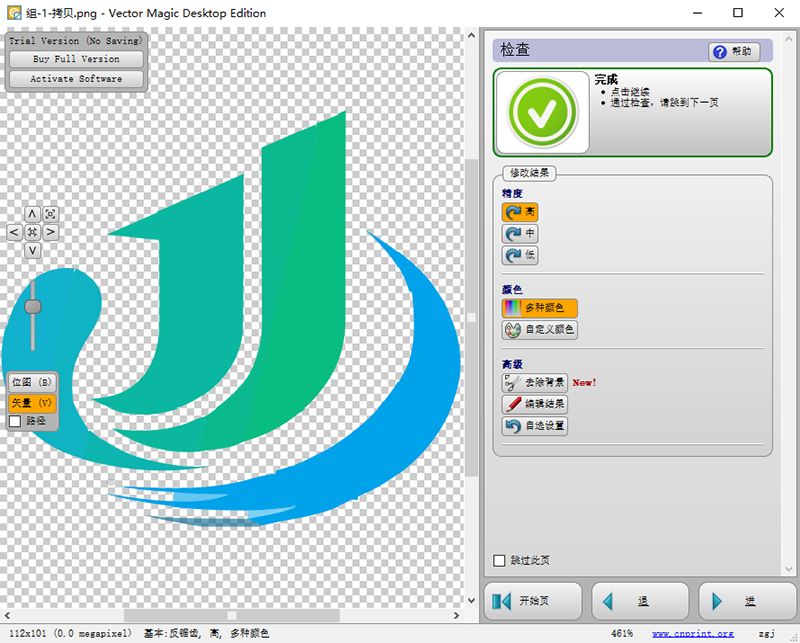Screen dimensions: 800x643
Task: Click the 461% zoom value in status bar
Action: click(622, 633)
